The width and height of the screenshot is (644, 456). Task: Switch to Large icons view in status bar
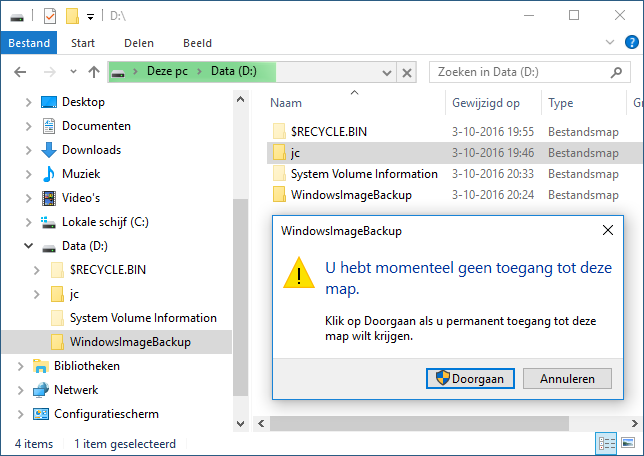628,443
